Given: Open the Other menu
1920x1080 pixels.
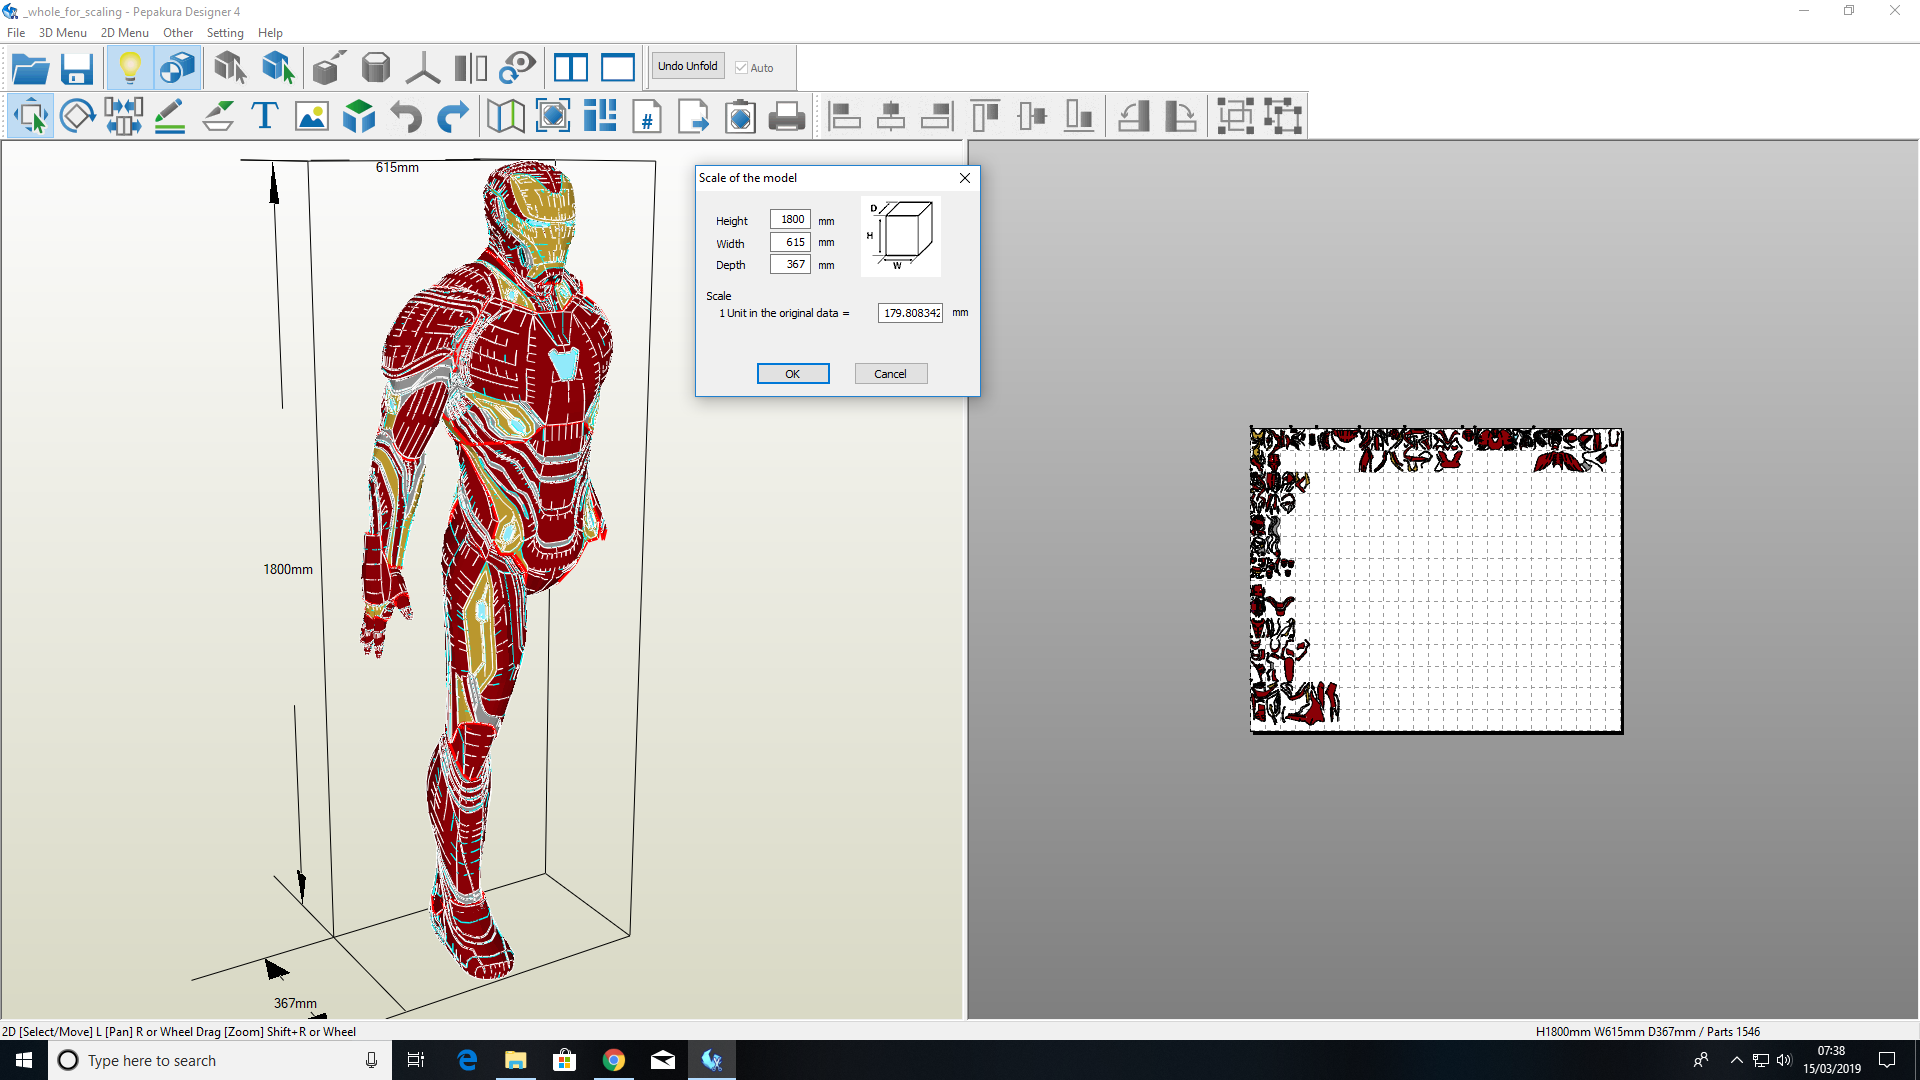Looking at the screenshot, I should pyautogui.click(x=178, y=33).
